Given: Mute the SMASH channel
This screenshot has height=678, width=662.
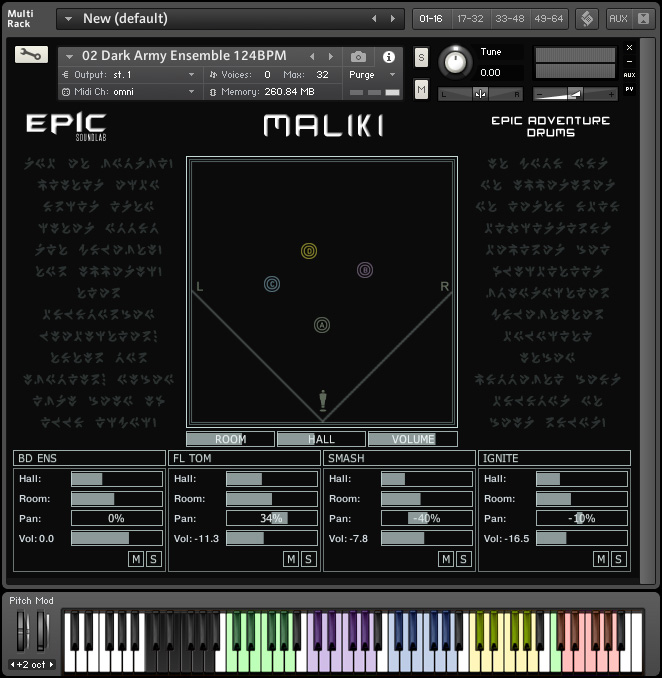Looking at the screenshot, I should click(446, 559).
